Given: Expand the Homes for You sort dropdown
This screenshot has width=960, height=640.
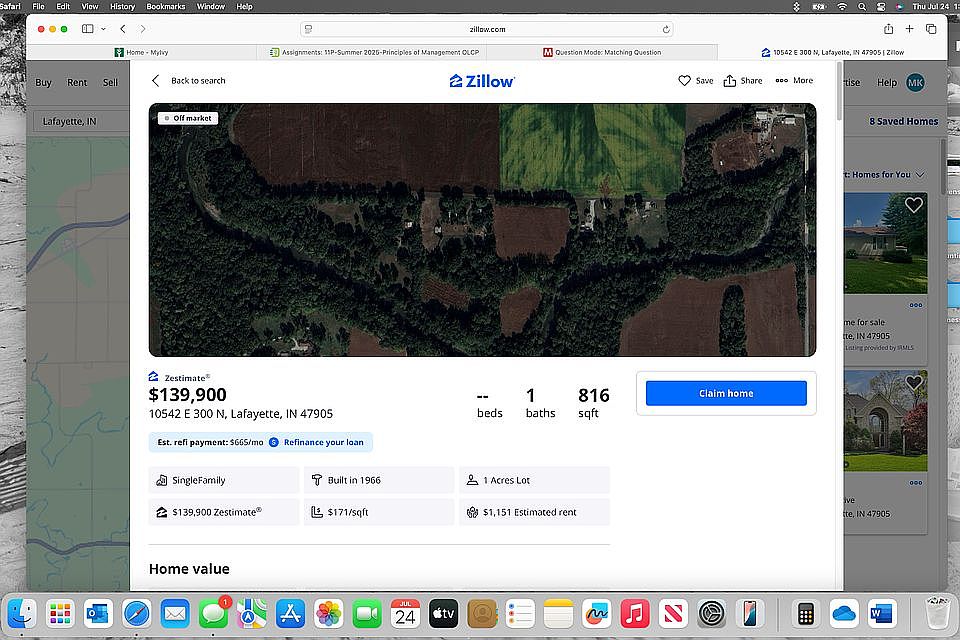Looking at the screenshot, I should (920, 175).
